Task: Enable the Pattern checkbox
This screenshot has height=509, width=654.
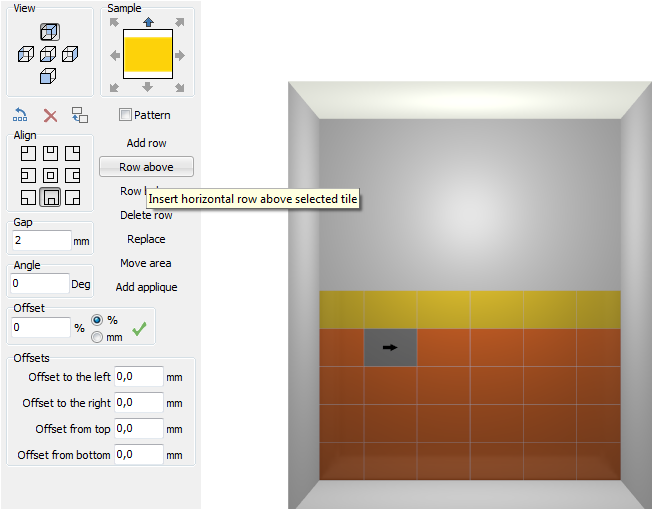Action: [125, 115]
